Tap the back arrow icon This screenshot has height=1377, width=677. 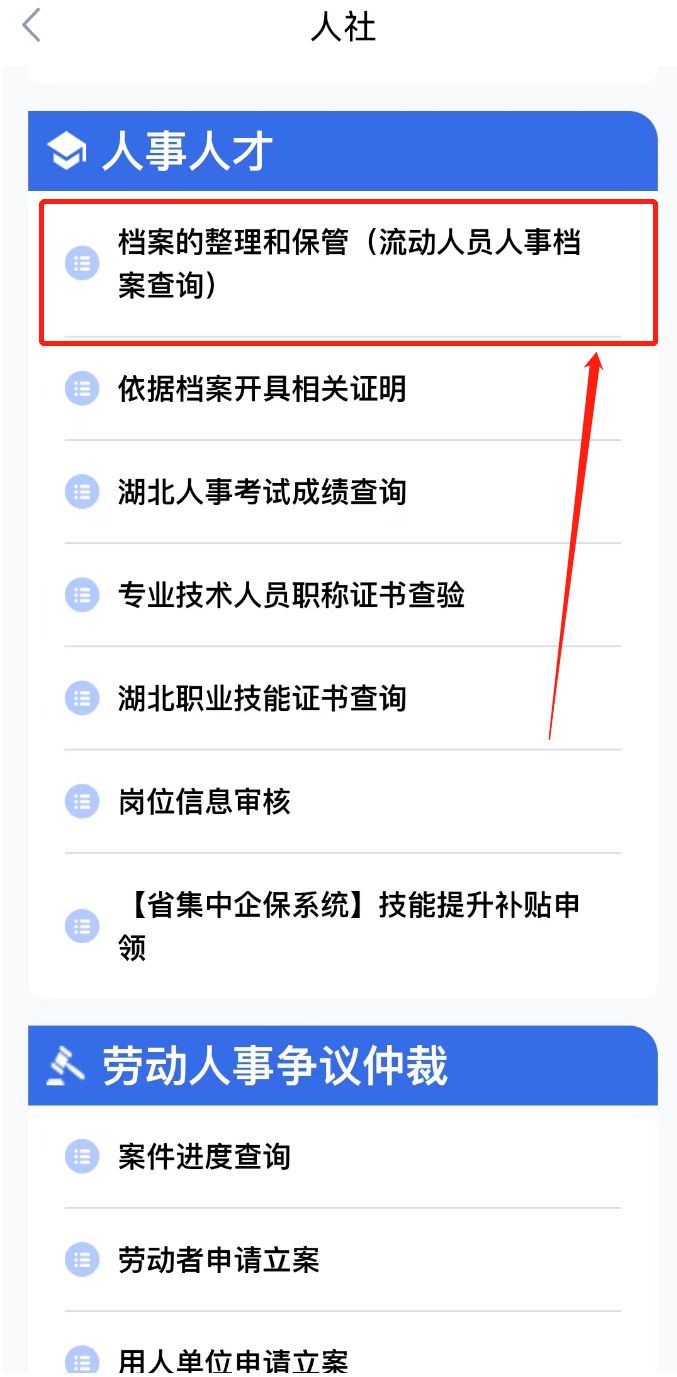(32, 26)
